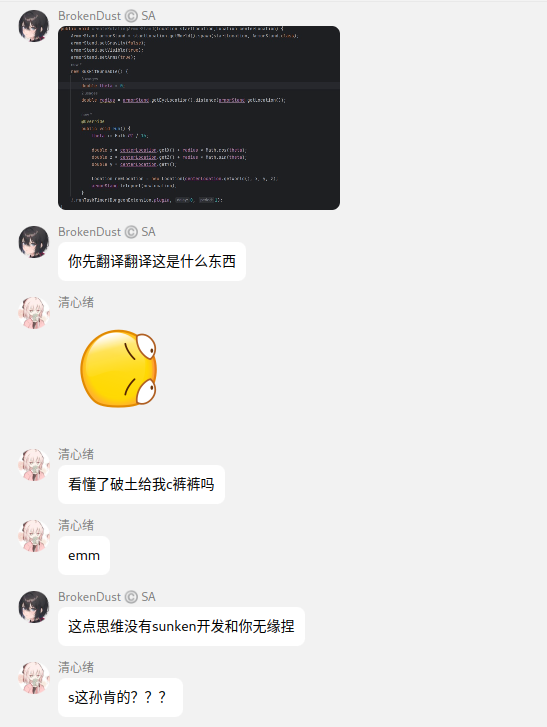
Task: Click BrokenDust's avatar beside the sunken message
Action: tap(33, 607)
